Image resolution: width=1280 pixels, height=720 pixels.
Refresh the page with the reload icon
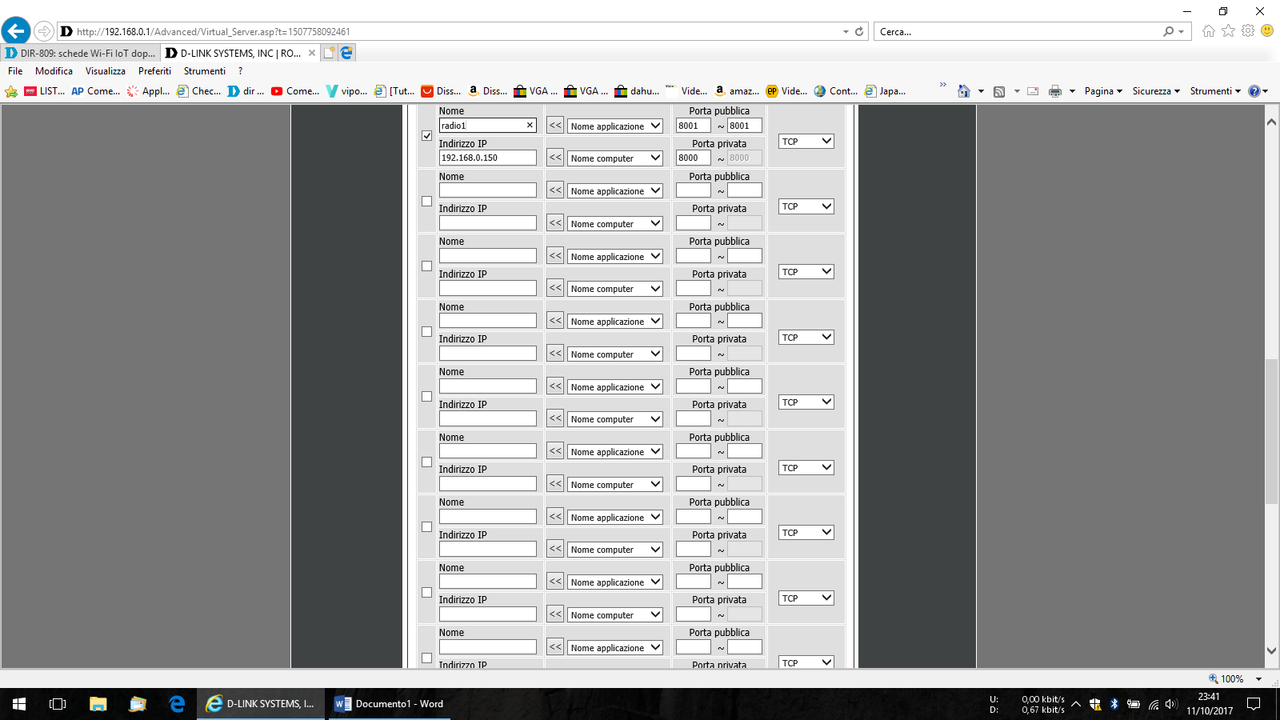[x=859, y=32]
